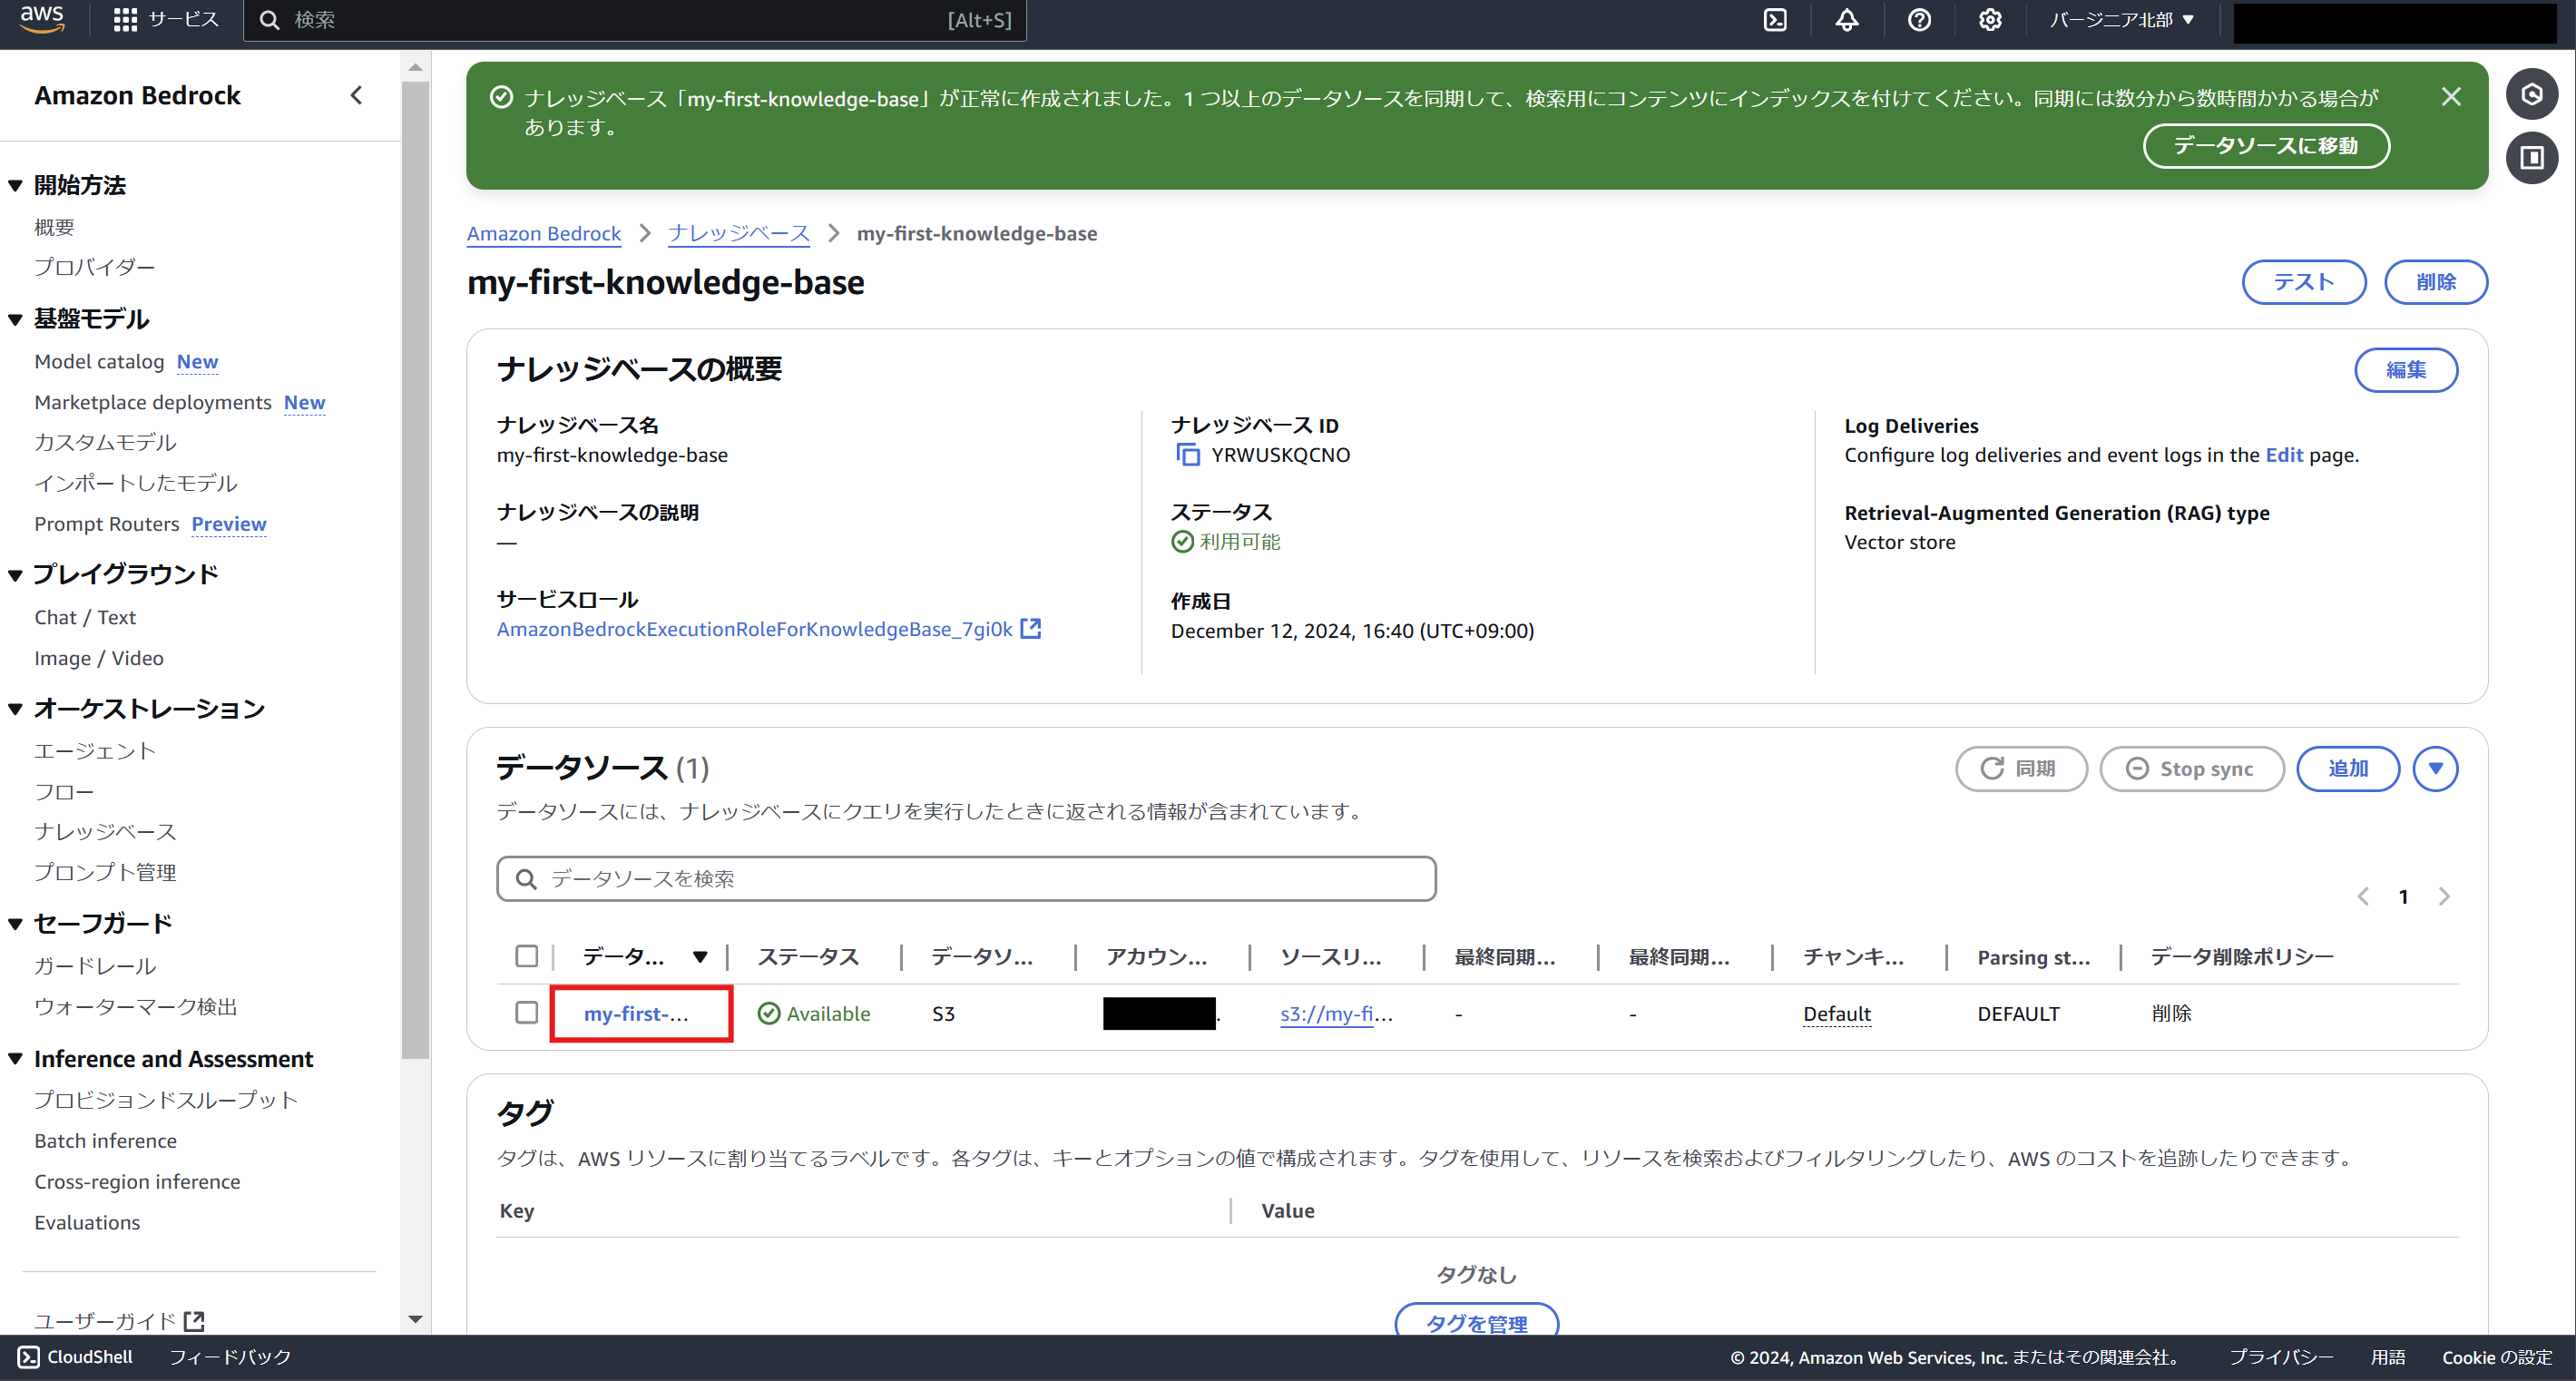Screen dimensions: 2576x1381
Task: Open the AmazonBedrockExecutionRoleForKnowledgeBase service role link
Action: 755,629
